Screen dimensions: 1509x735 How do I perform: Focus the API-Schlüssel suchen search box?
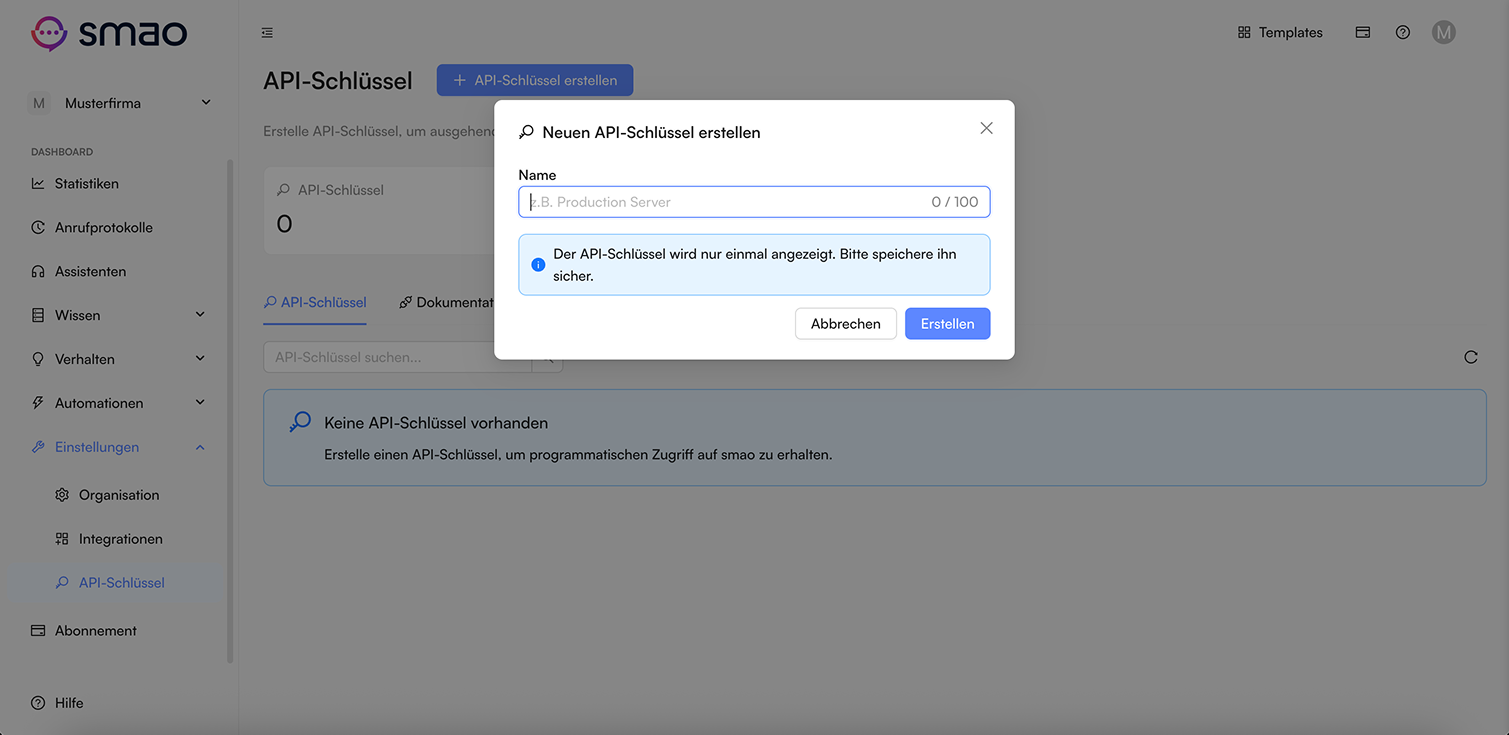(x=397, y=358)
